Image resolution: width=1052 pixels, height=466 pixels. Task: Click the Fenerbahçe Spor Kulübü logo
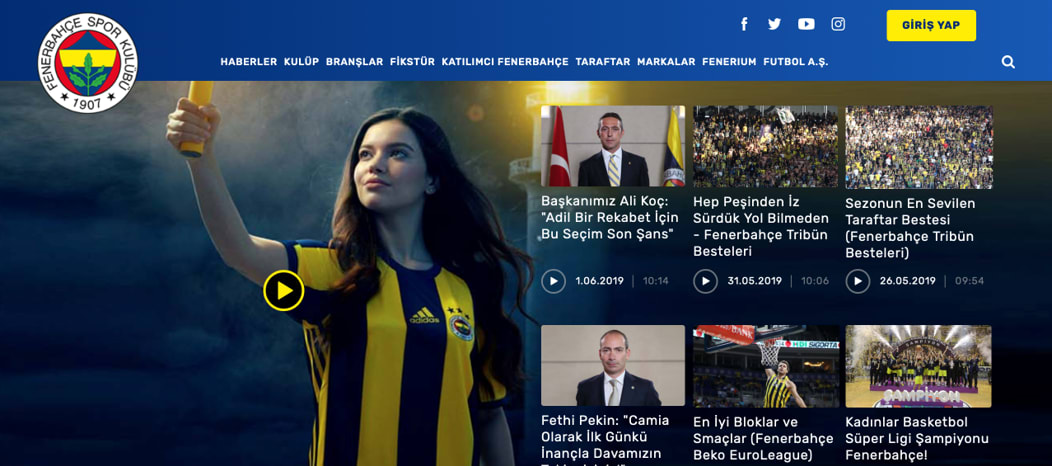click(88, 63)
